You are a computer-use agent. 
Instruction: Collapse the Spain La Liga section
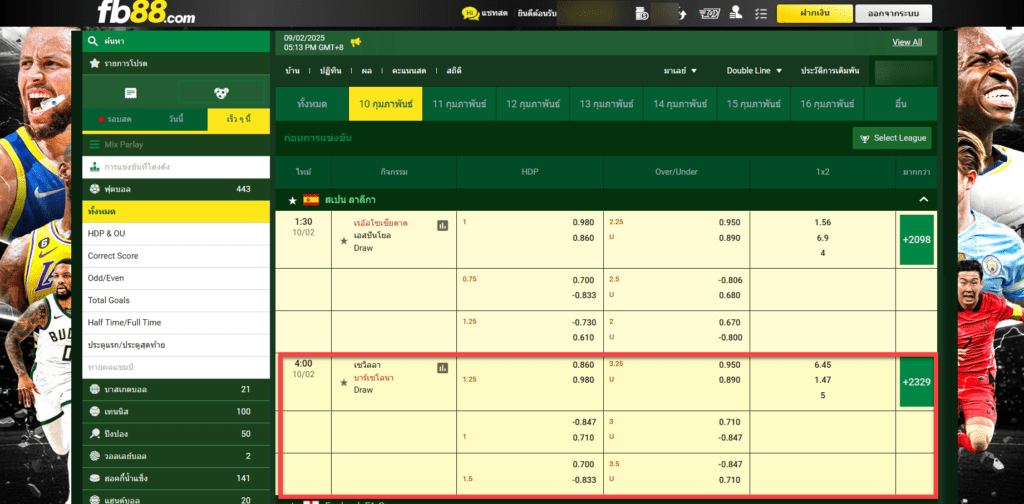pos(923,199)
